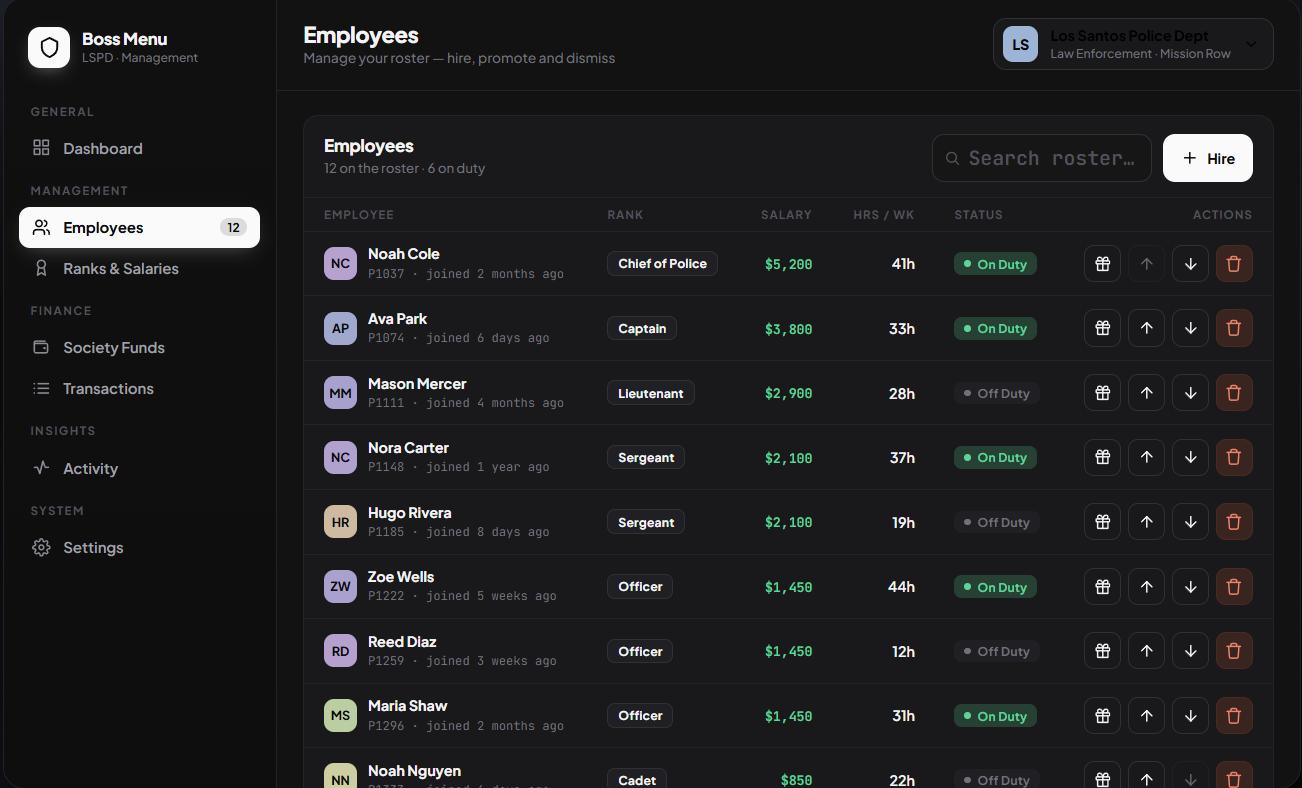Give Nora Carter a bonus gift
This screenshot has width=1302, height=788.
point(1102,457)
